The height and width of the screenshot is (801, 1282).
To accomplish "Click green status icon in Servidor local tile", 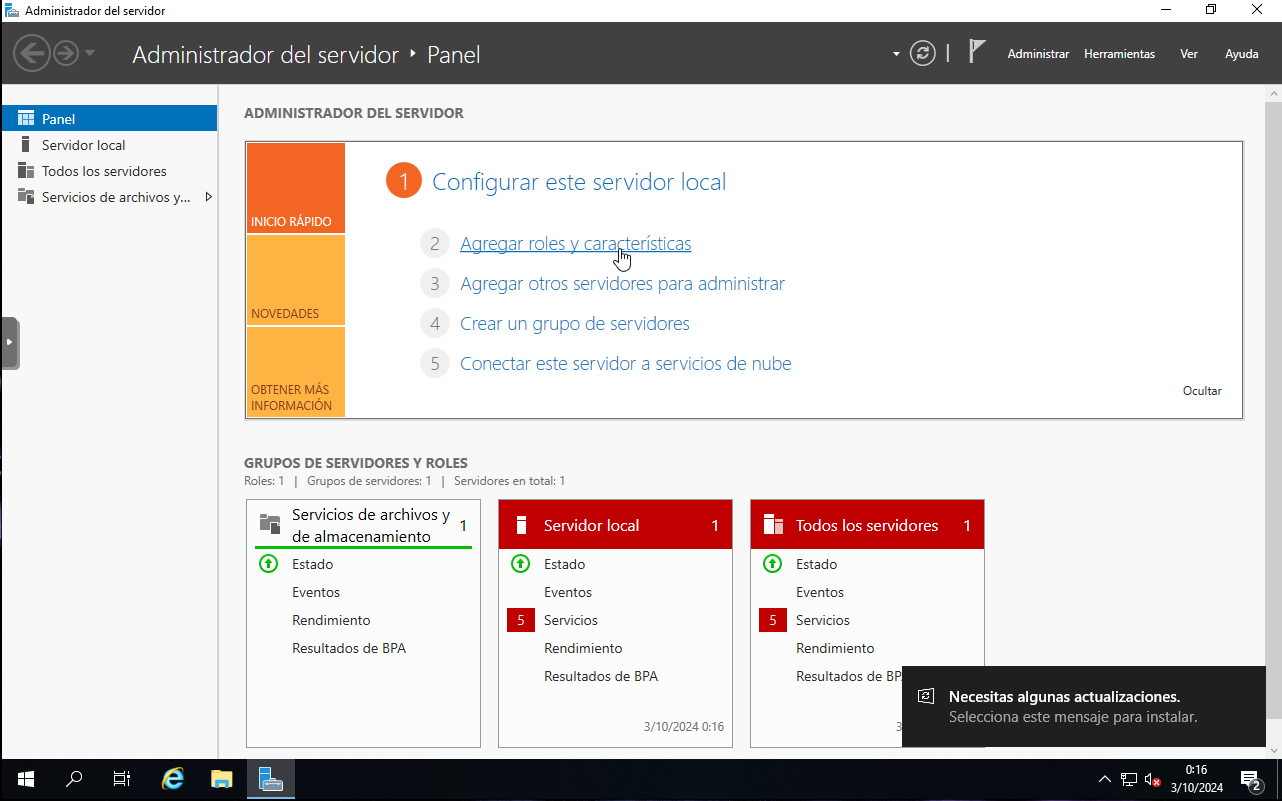I will click(520, 564).
